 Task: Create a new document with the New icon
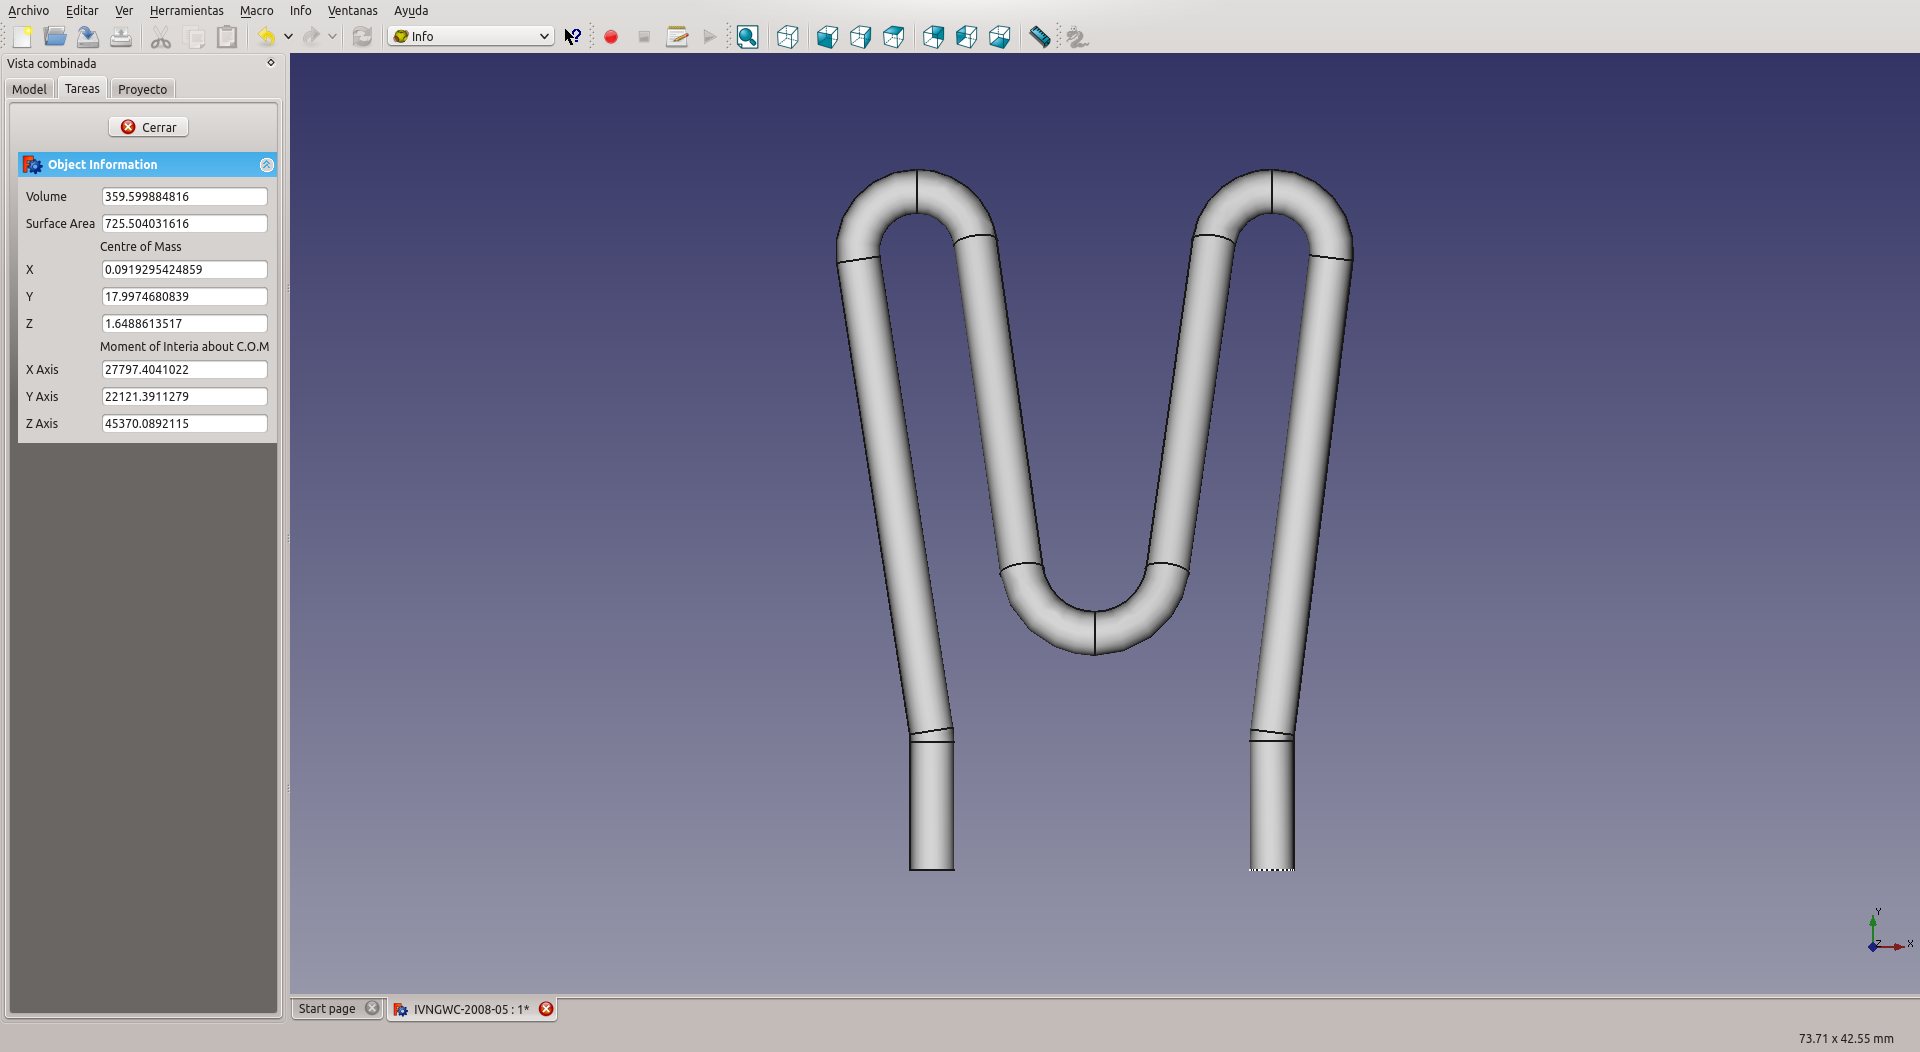coord(23,37)
